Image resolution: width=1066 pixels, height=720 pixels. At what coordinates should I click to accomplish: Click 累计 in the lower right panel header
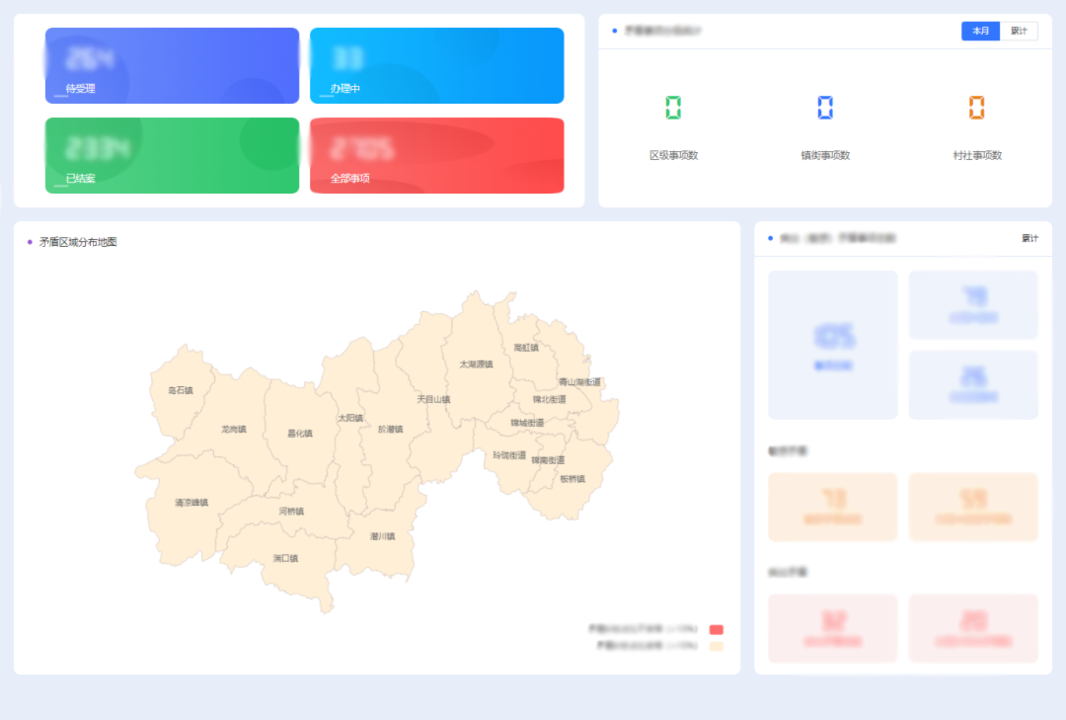point(1030,239)
